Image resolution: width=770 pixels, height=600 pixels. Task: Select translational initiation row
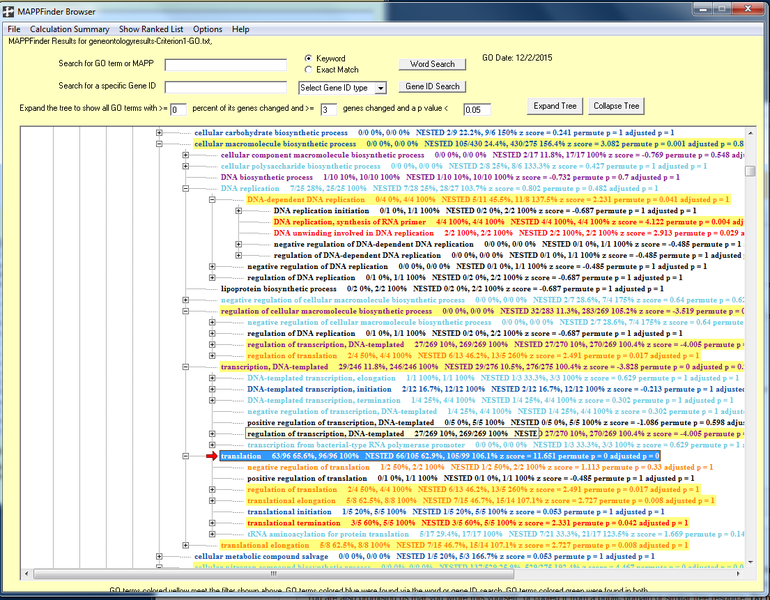pos(455,512)
